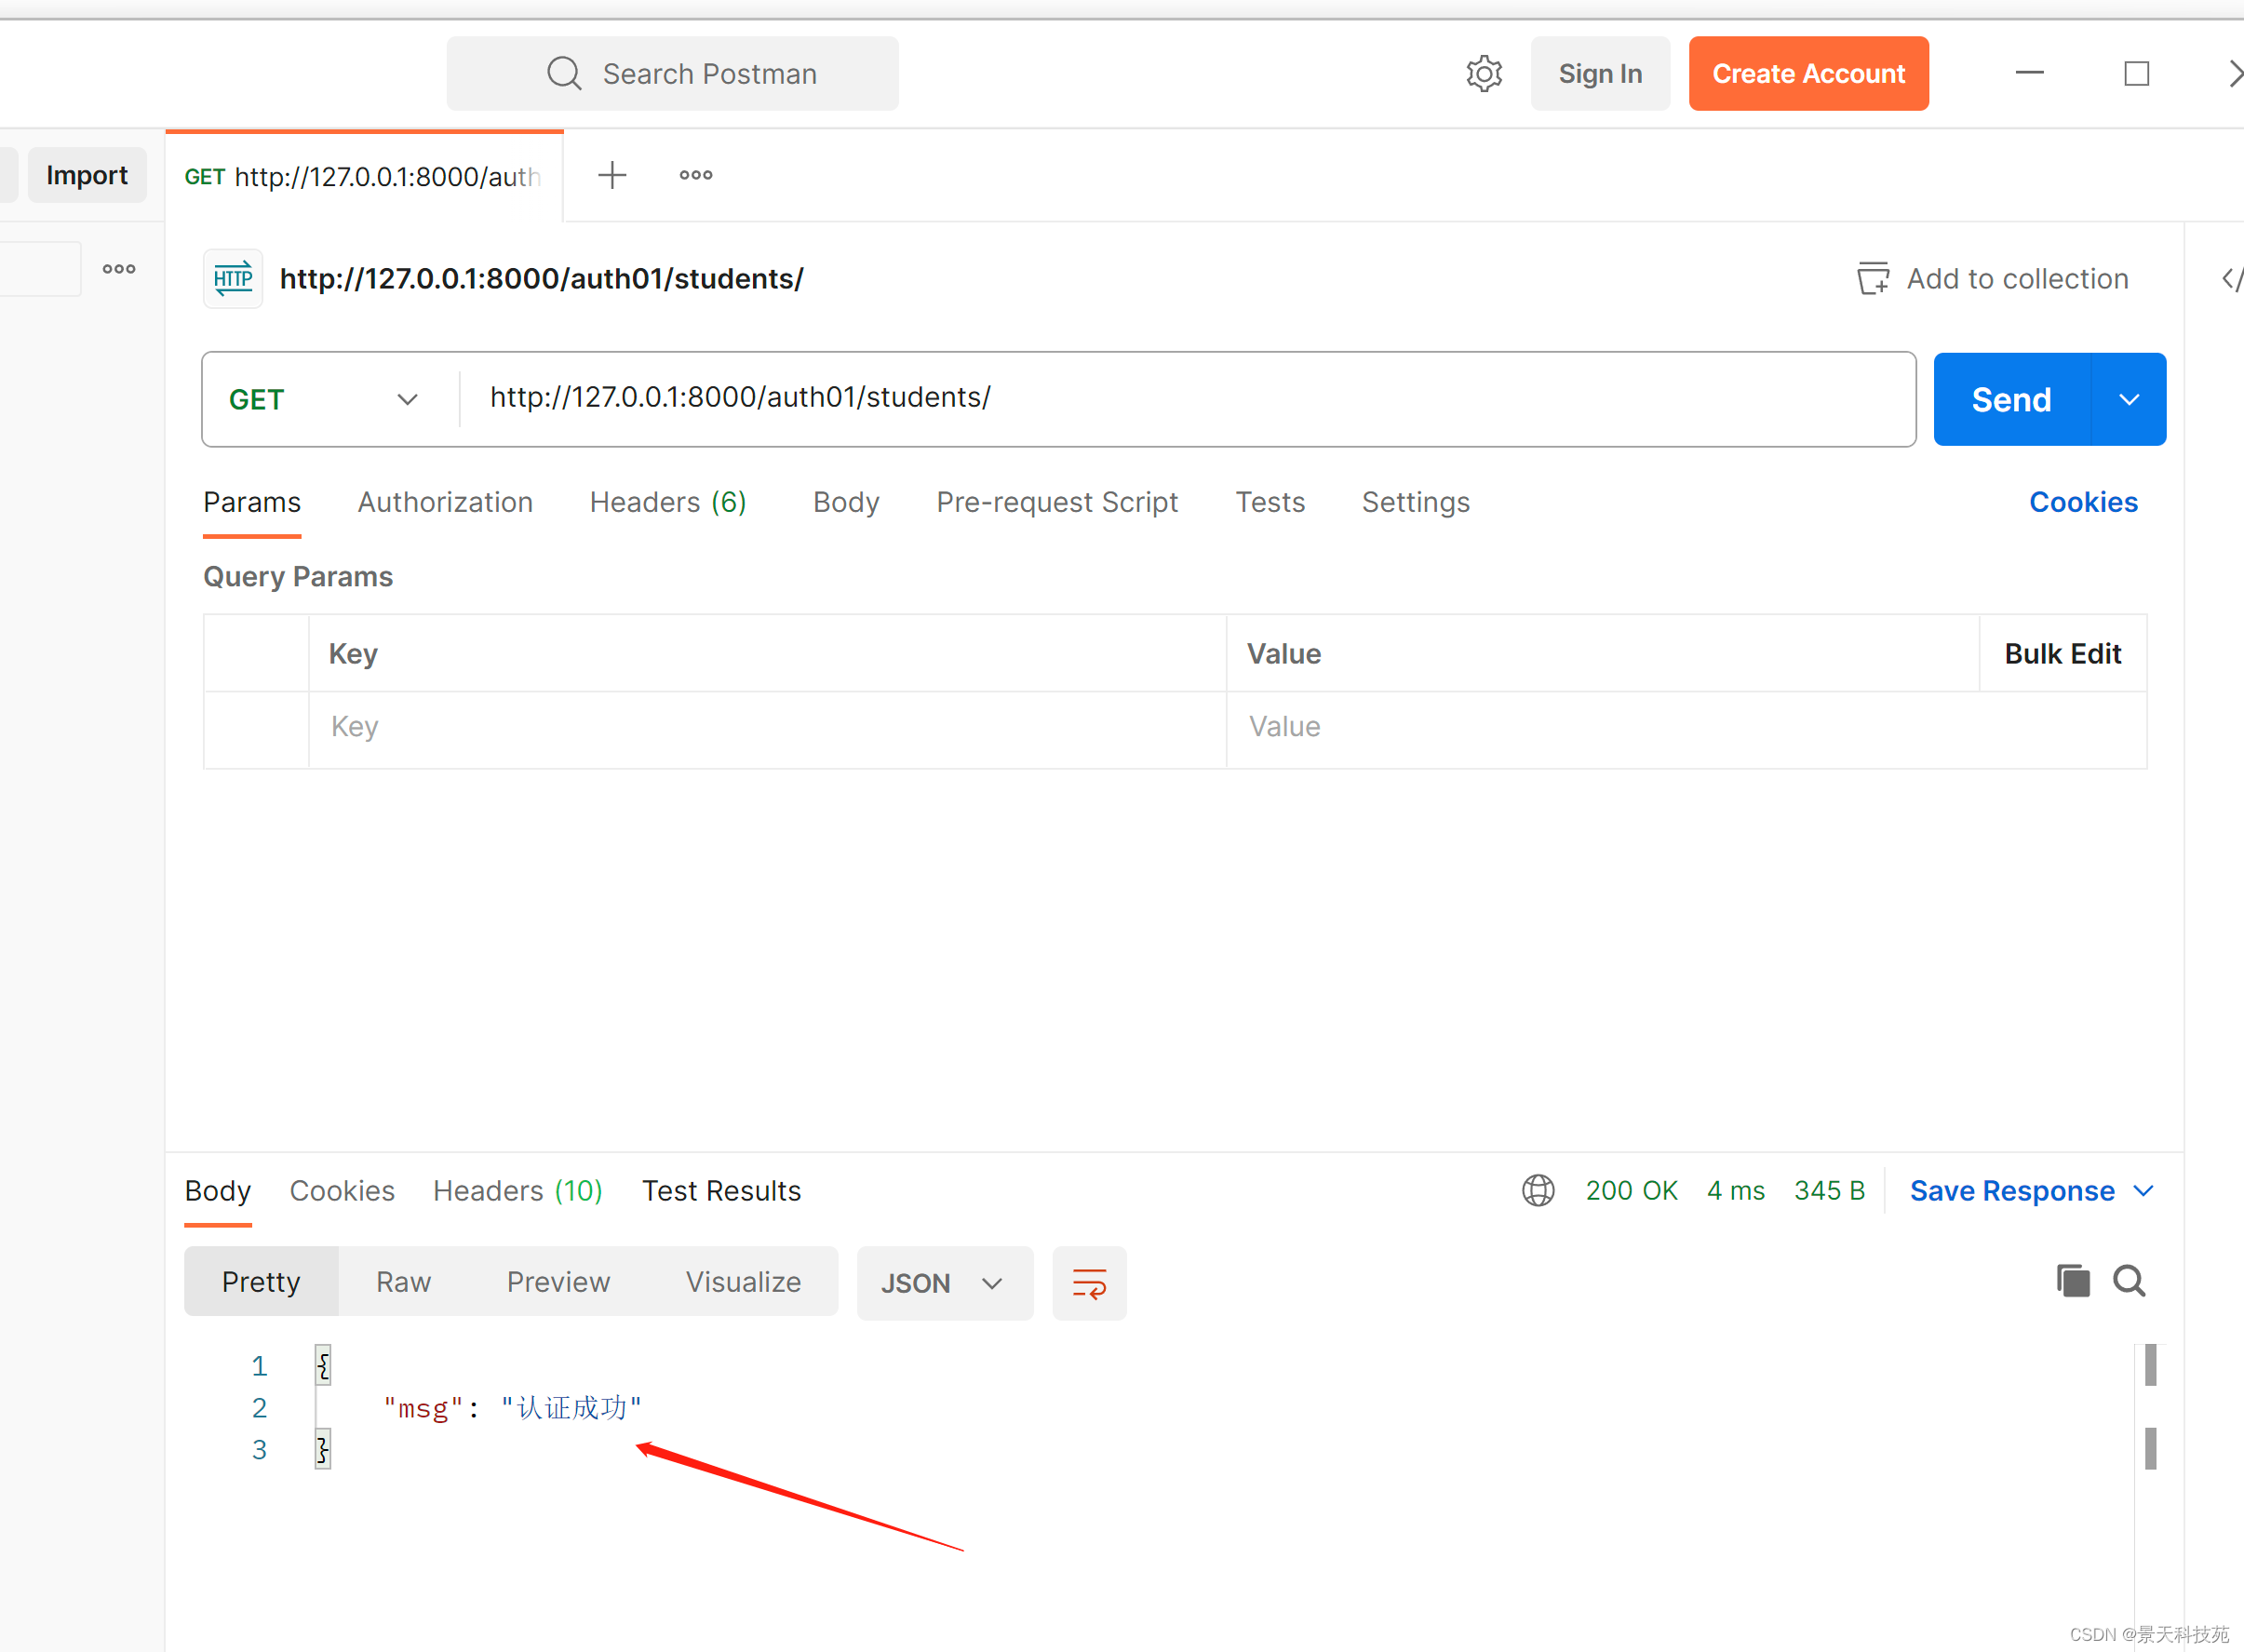Click the 200 OK status text

point(1631,1191)
